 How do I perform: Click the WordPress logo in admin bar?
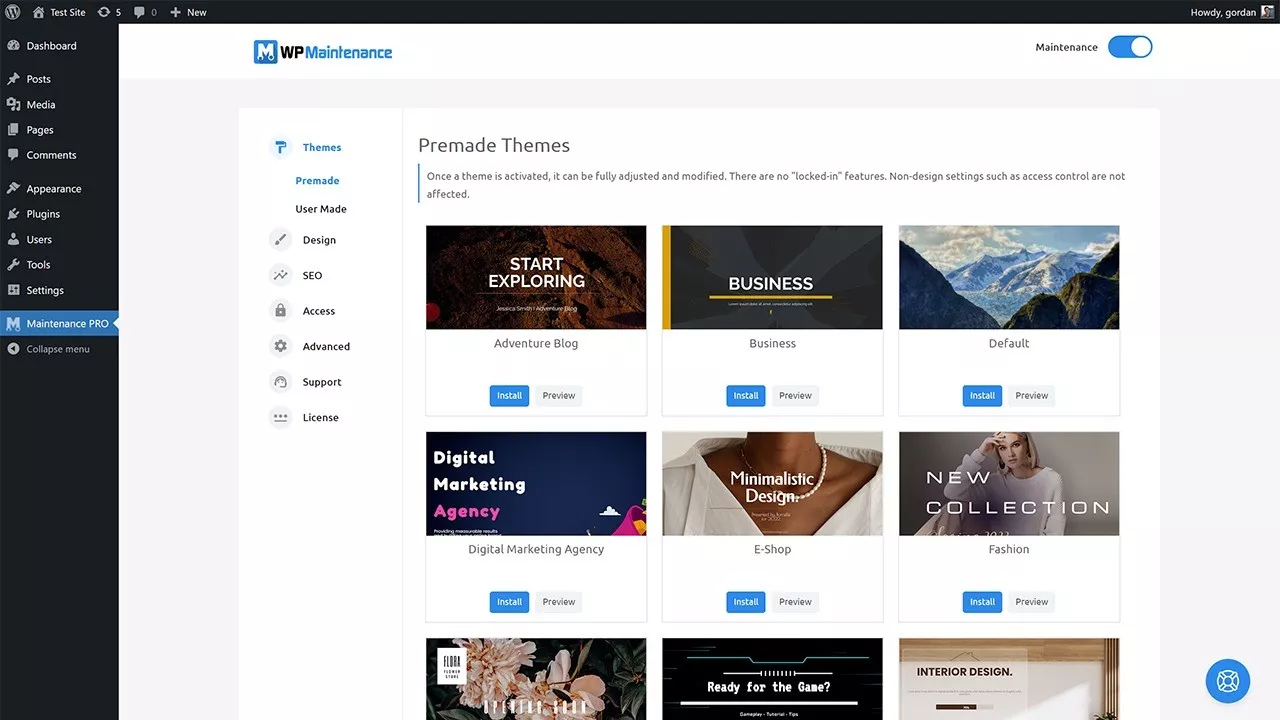coord(13,12)
